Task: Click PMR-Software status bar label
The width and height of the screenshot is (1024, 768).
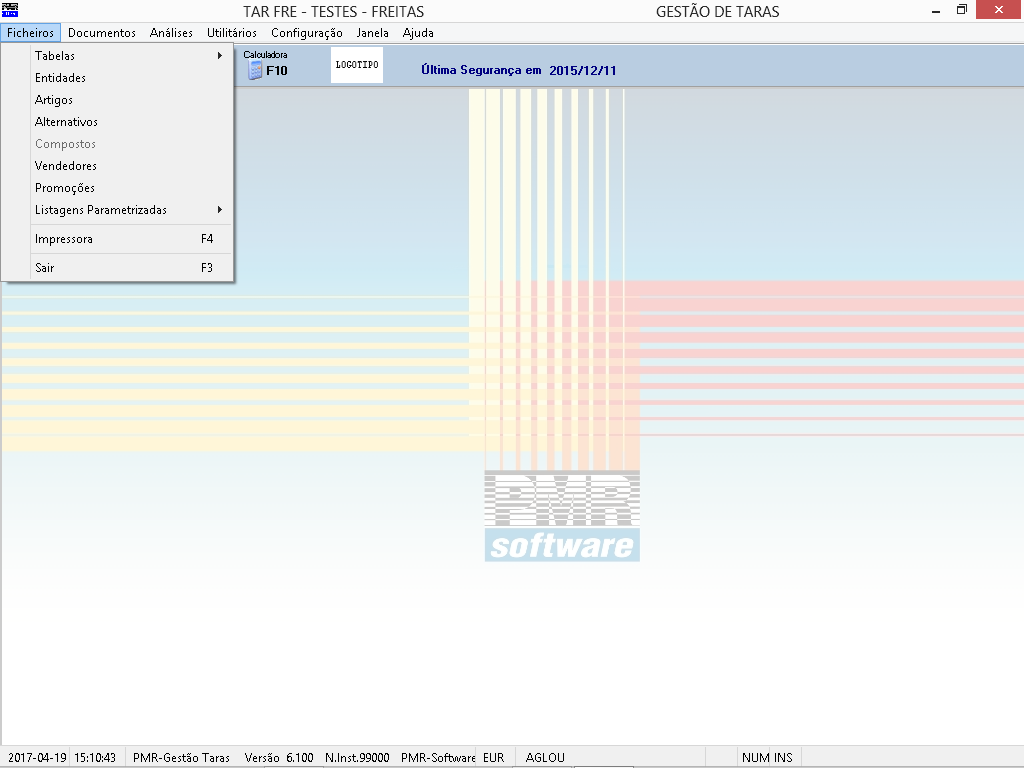Action: click(x=438, y=758)
